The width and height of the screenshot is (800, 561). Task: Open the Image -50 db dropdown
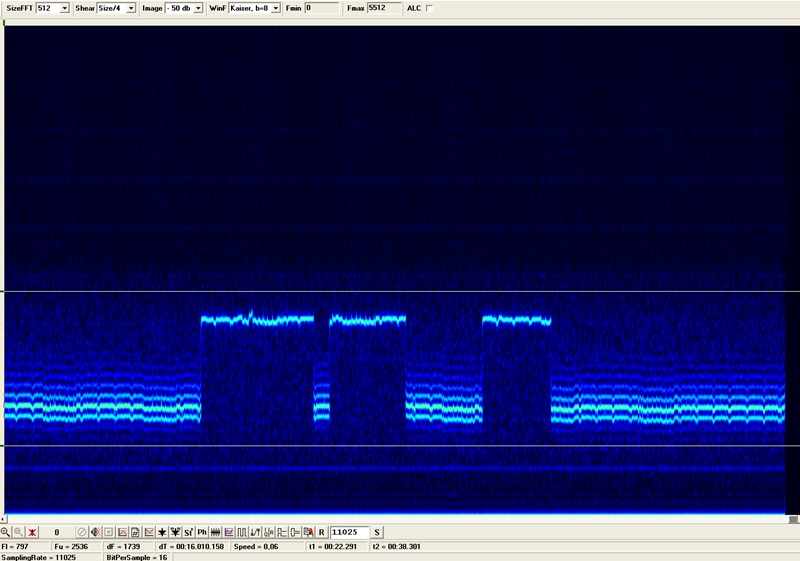[x=197, y=8]
